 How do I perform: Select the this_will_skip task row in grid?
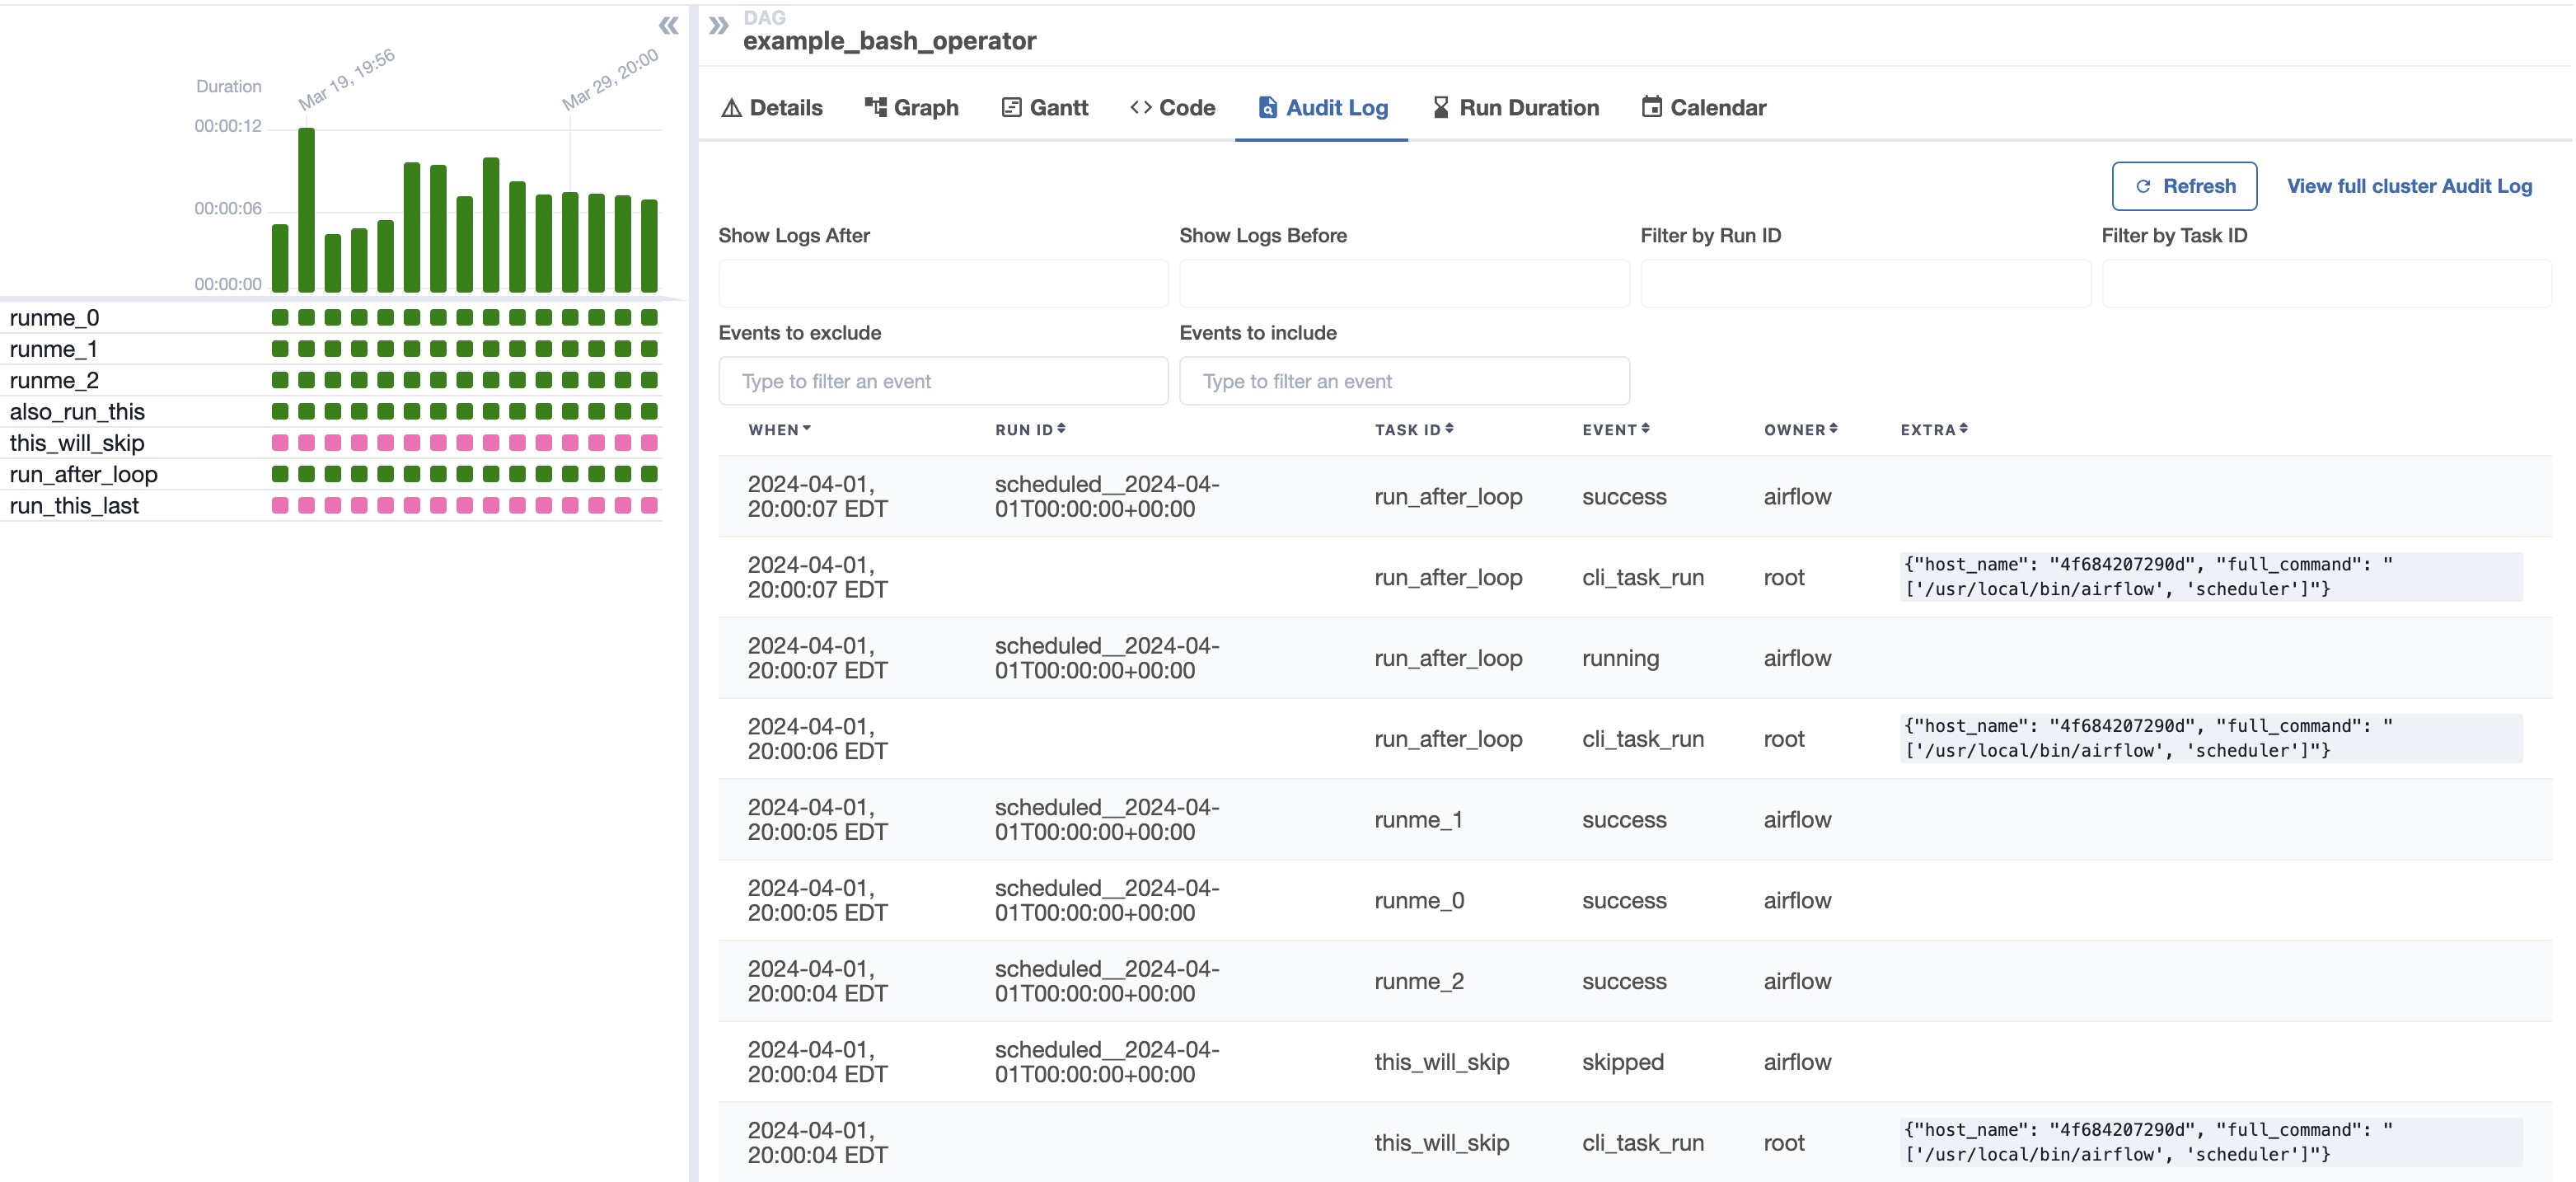[77, 443]
